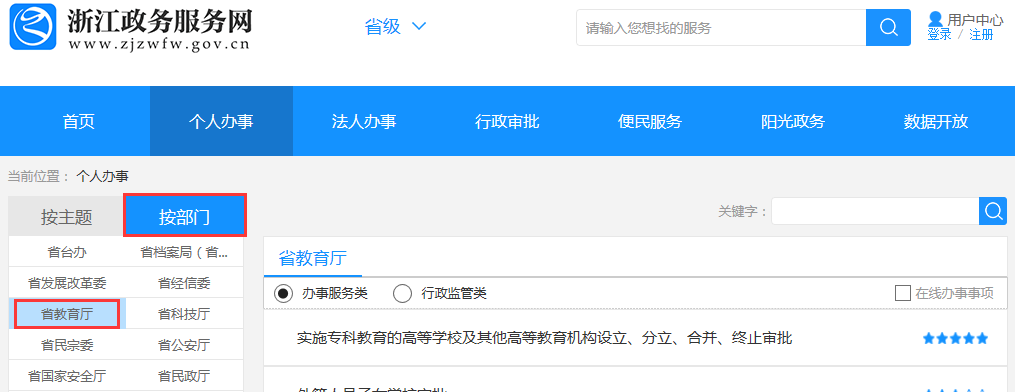Image resolution: width=1015 pixels, height=392 pixels.
Task: Open 阳光政务 in the navigation bar
Action: 793,122
